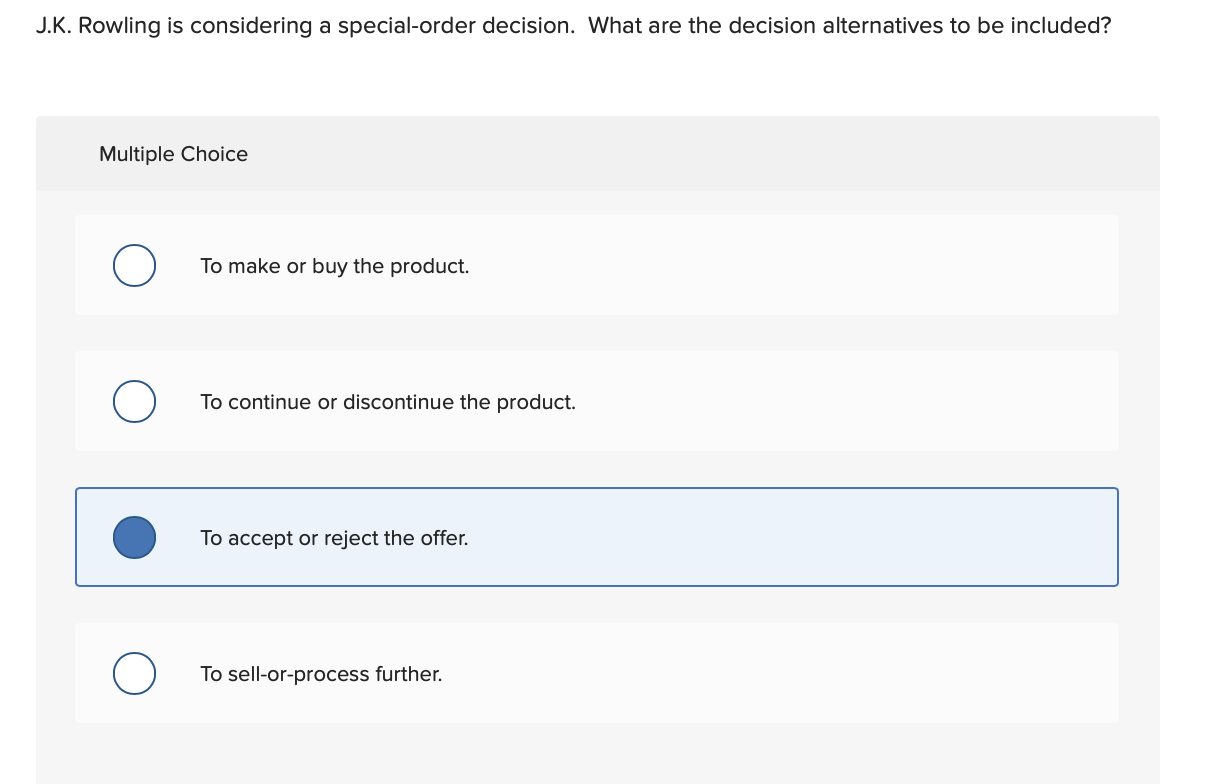Image resolution: width=1222 pixels, height=784 pixels.
Task: Click the "To make or buy the product." text
Action: (x=334, y=266)
